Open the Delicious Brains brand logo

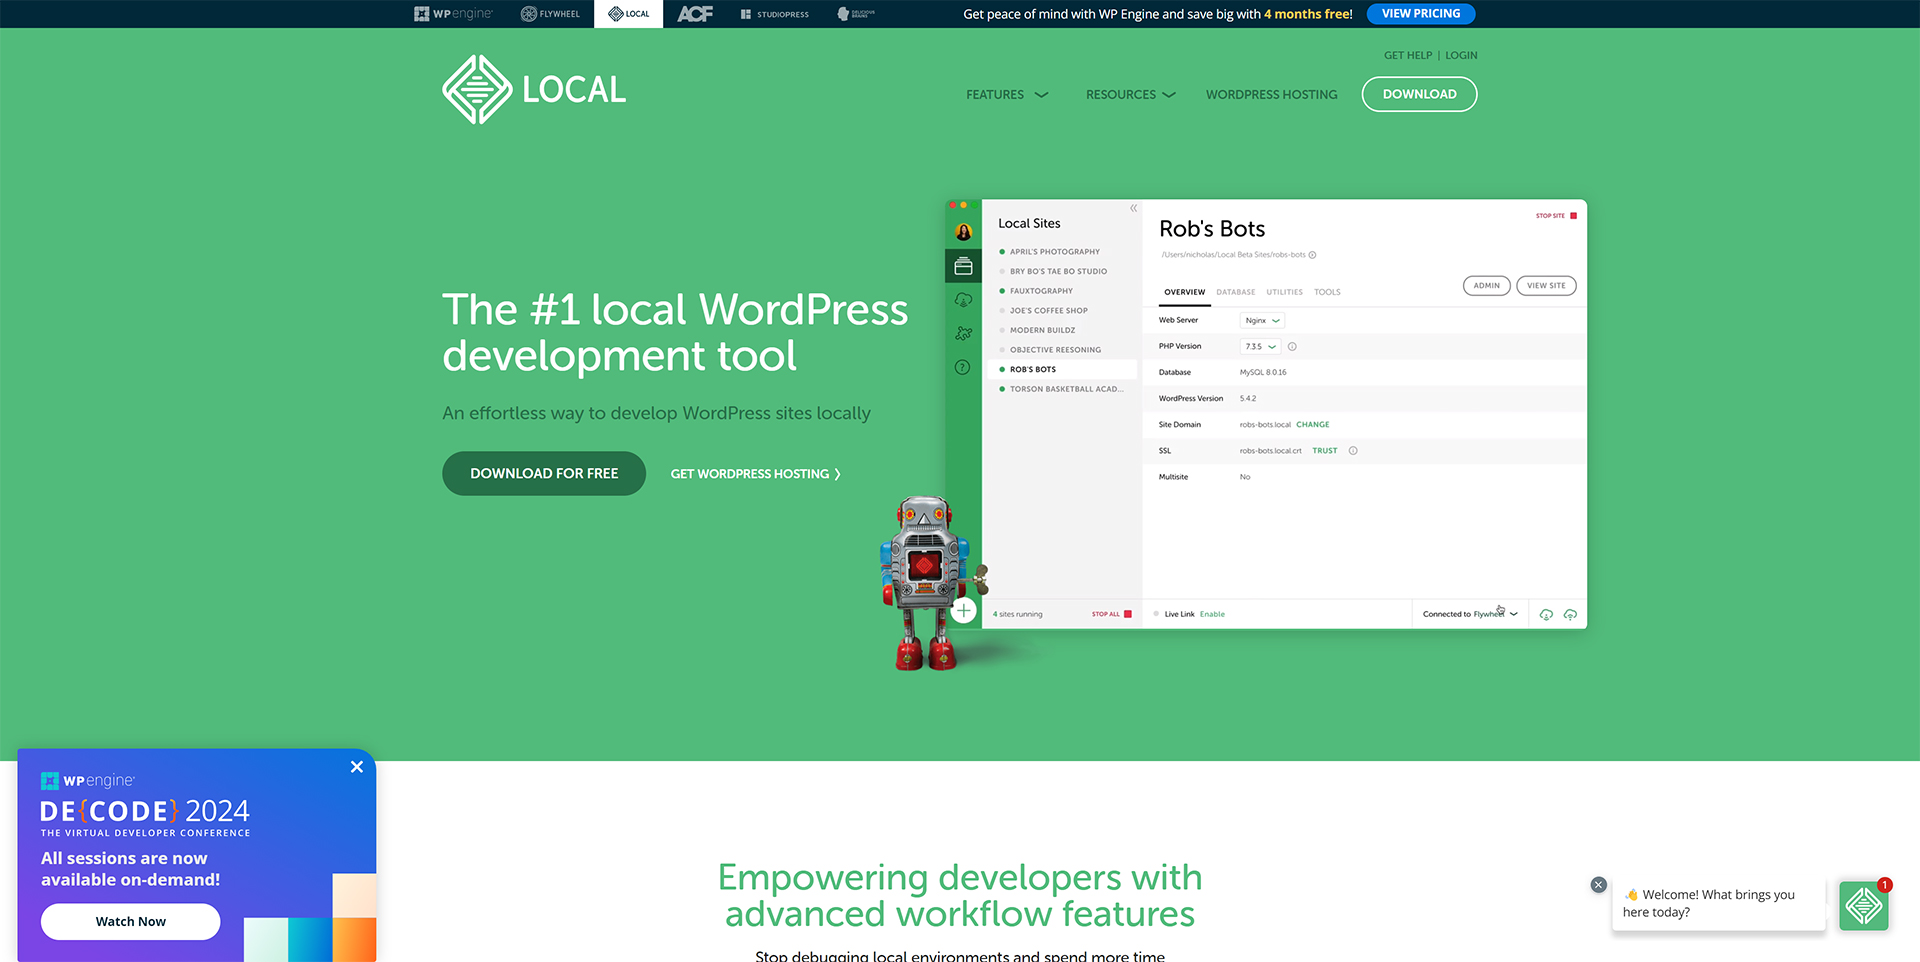coord(856,14)
